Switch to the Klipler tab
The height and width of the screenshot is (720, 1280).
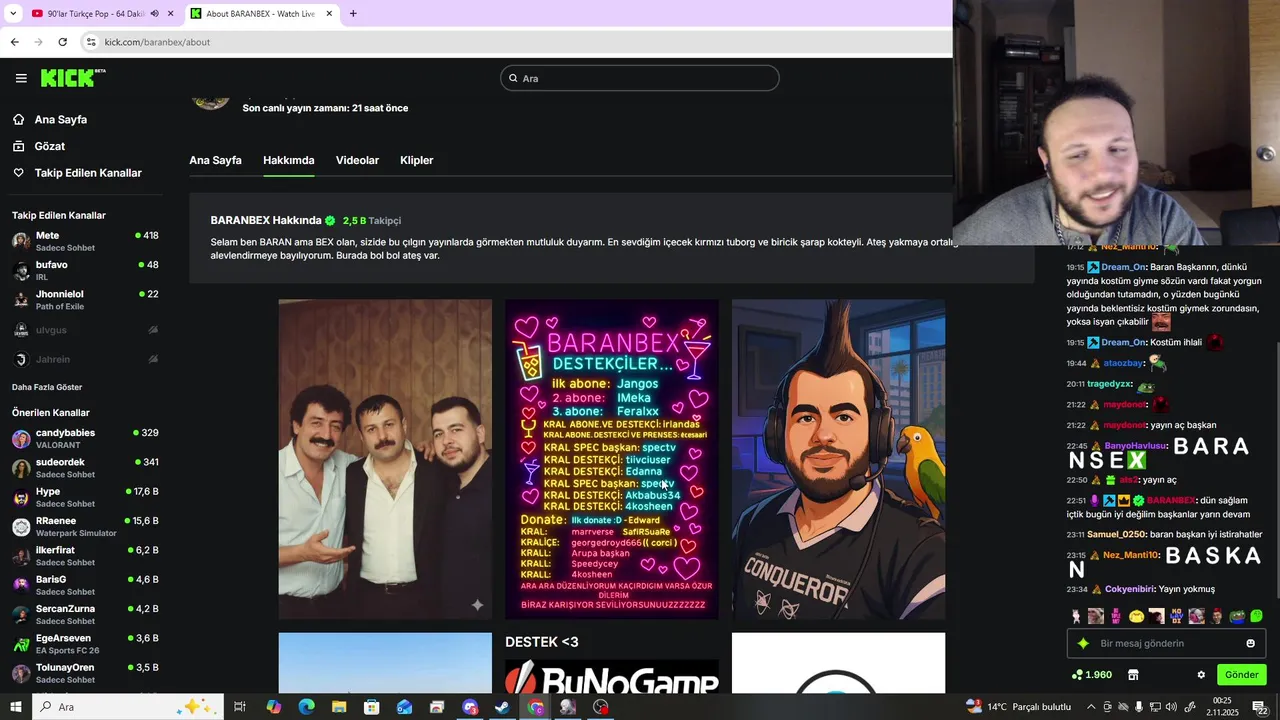(416, 160)
